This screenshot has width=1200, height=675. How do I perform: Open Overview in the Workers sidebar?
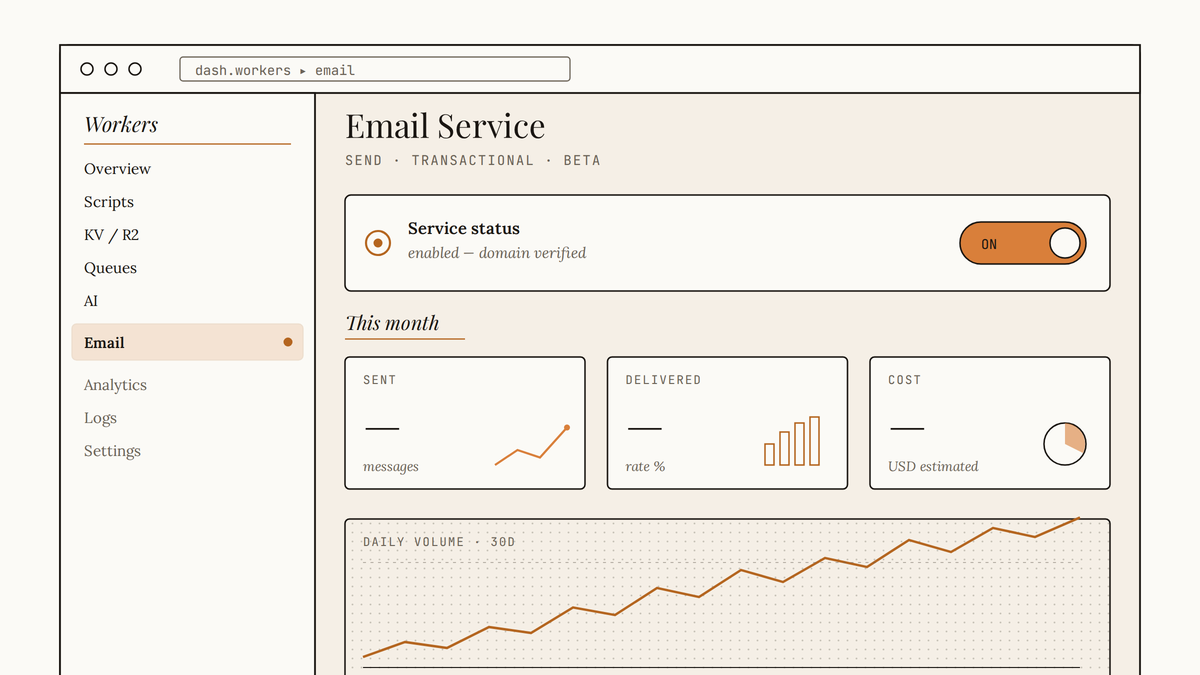(117, 169)
